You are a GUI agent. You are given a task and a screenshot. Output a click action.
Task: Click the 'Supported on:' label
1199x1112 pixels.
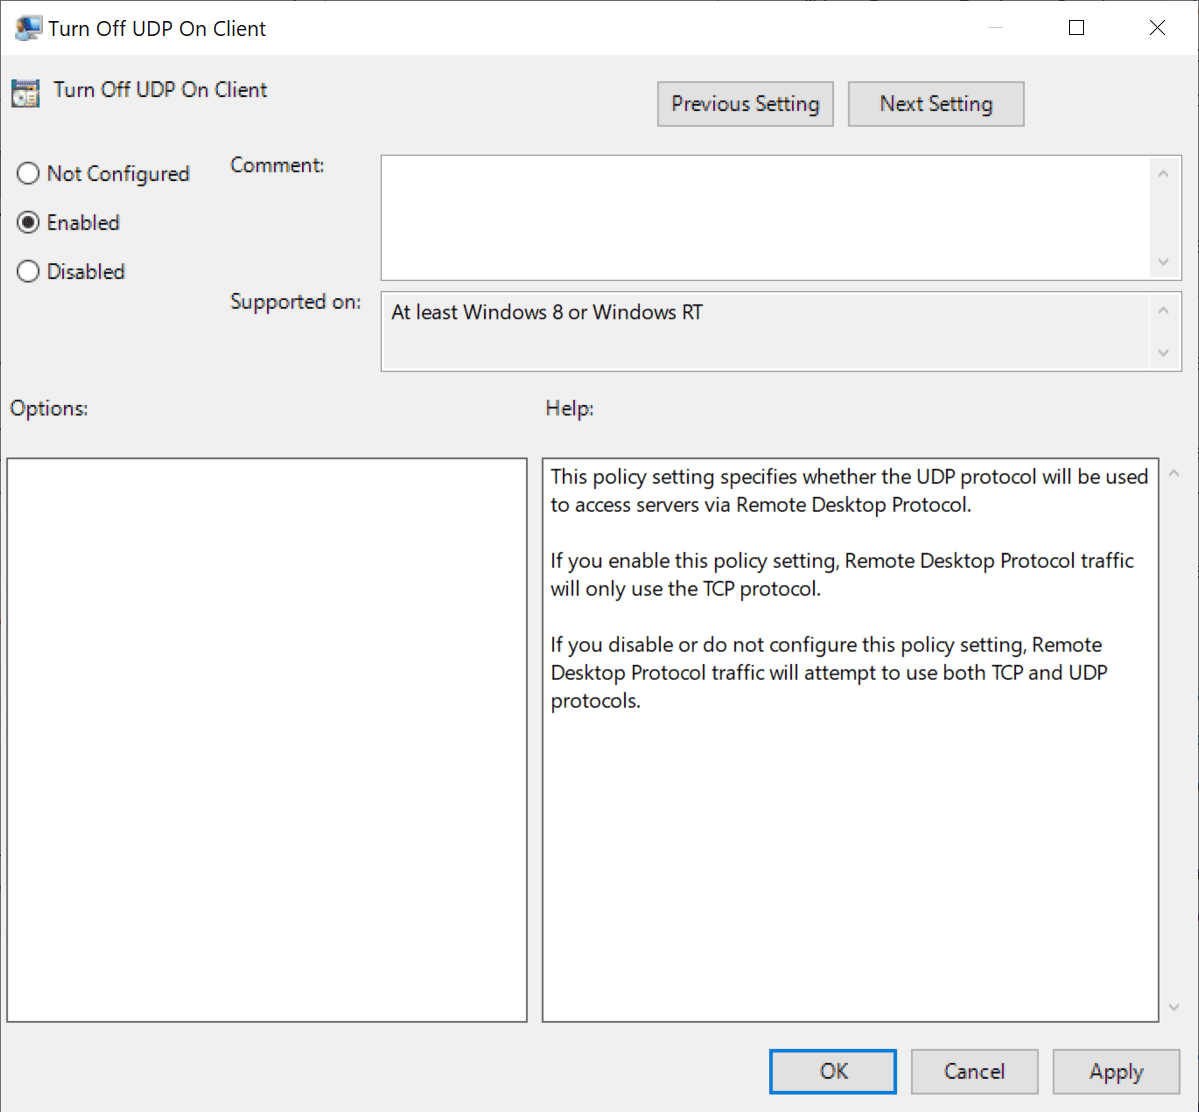(x=295, y=302)
